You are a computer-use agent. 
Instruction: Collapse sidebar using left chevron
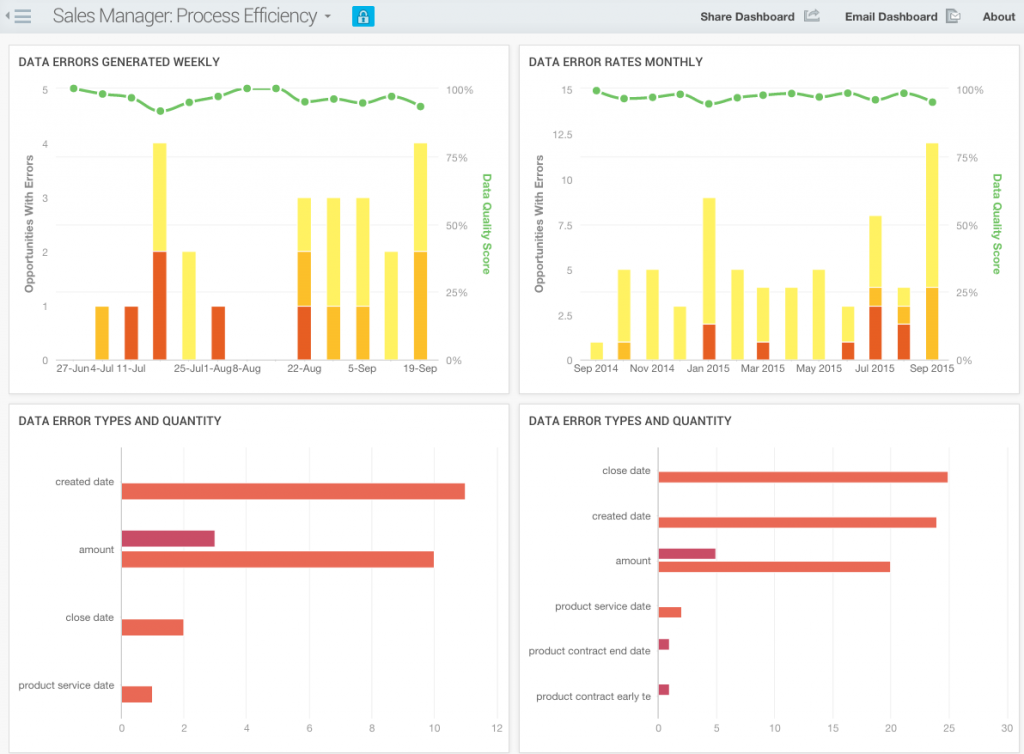pyautogui.click(x=8, y=16)
